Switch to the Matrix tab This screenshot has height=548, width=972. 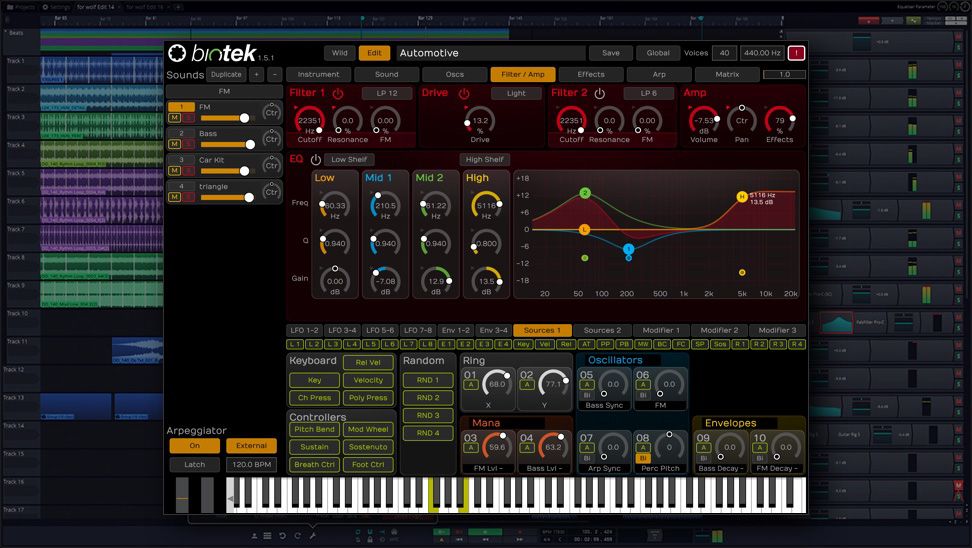pyautogui.click(x=727, y=74)
